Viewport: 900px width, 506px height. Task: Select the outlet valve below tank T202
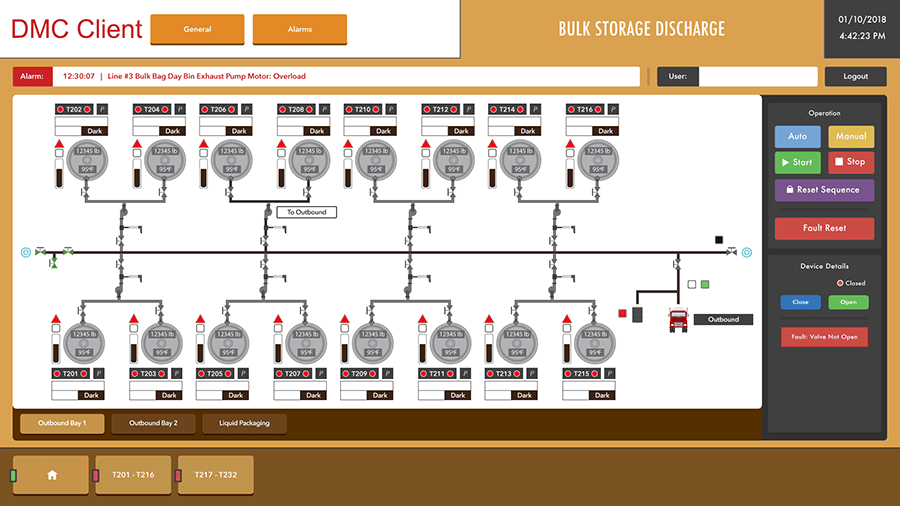pyautogui.click(x=86, y=194)
